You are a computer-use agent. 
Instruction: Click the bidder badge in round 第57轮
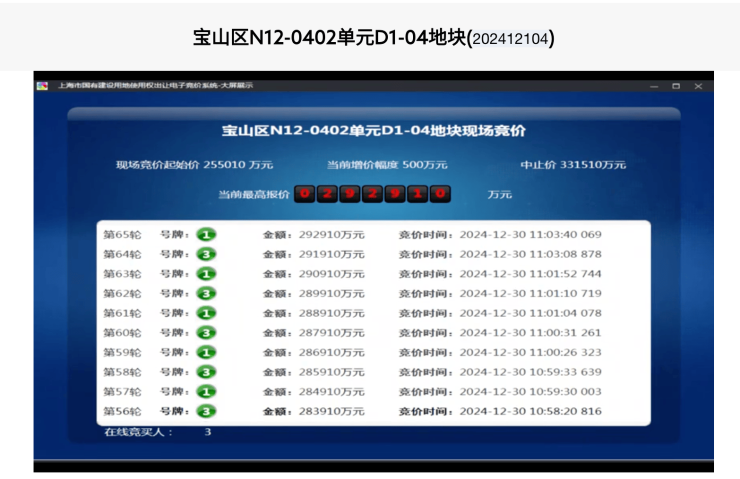(x=206, y=392)
